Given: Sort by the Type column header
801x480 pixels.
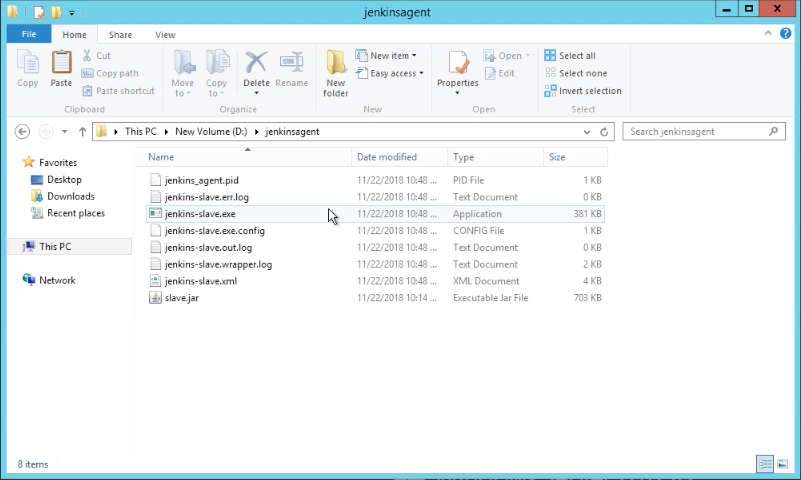Looking at the screenshot, I should pos(496,157).
